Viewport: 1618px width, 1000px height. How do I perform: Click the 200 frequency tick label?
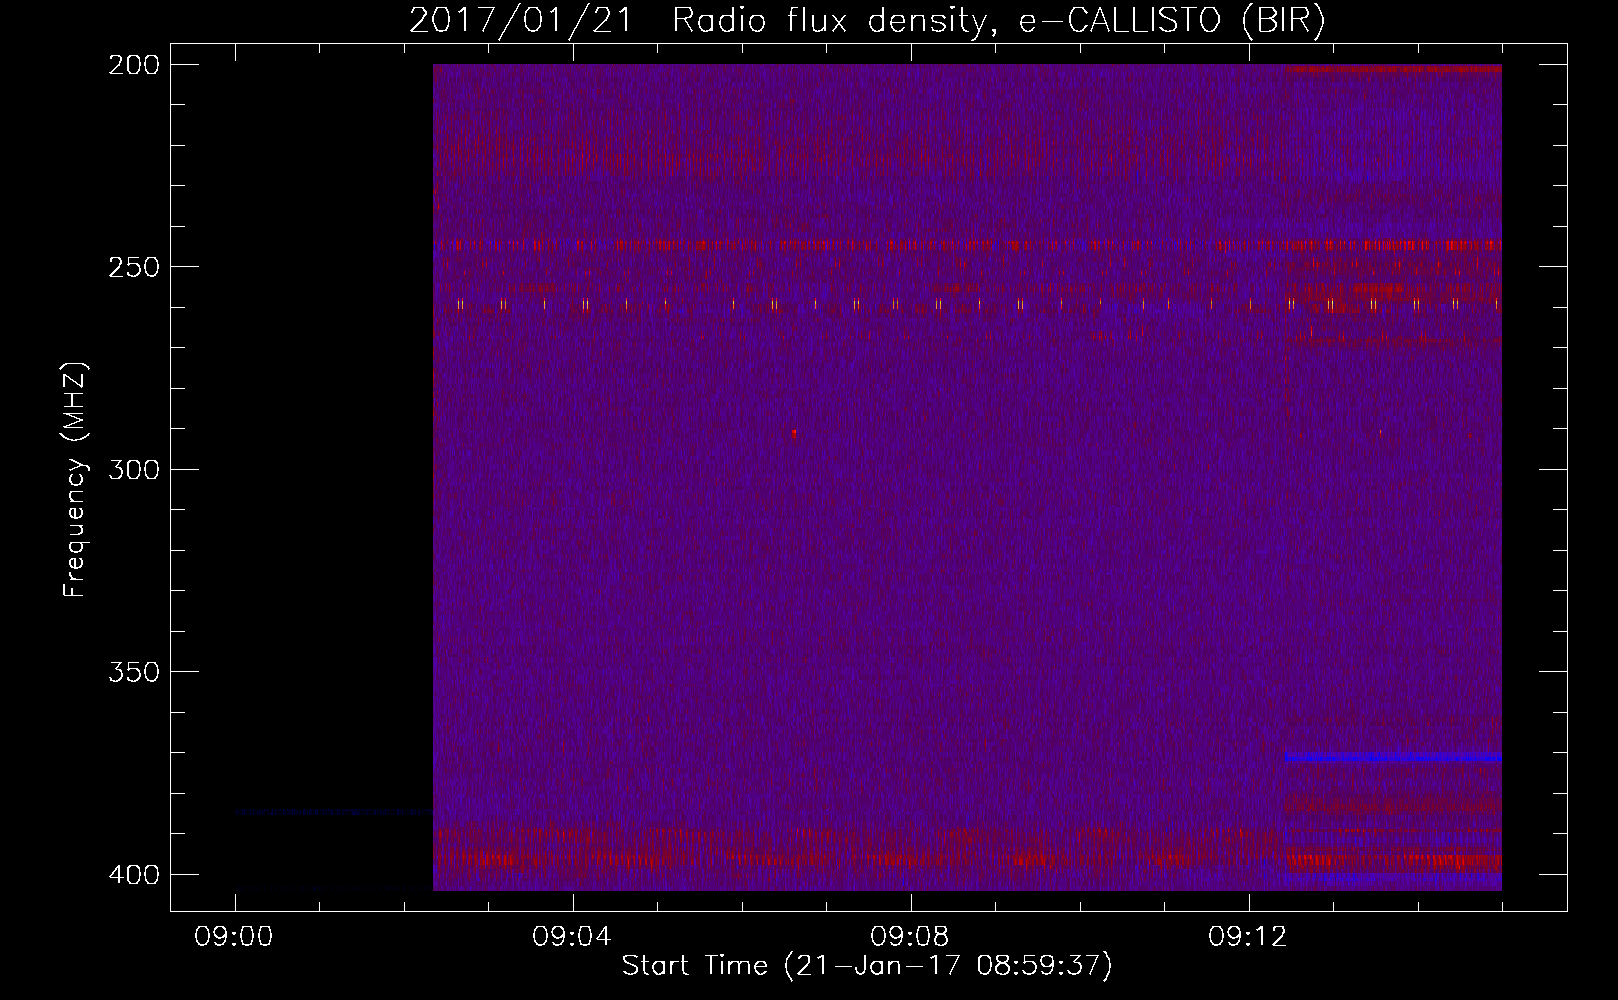click(x=134, y=65)
